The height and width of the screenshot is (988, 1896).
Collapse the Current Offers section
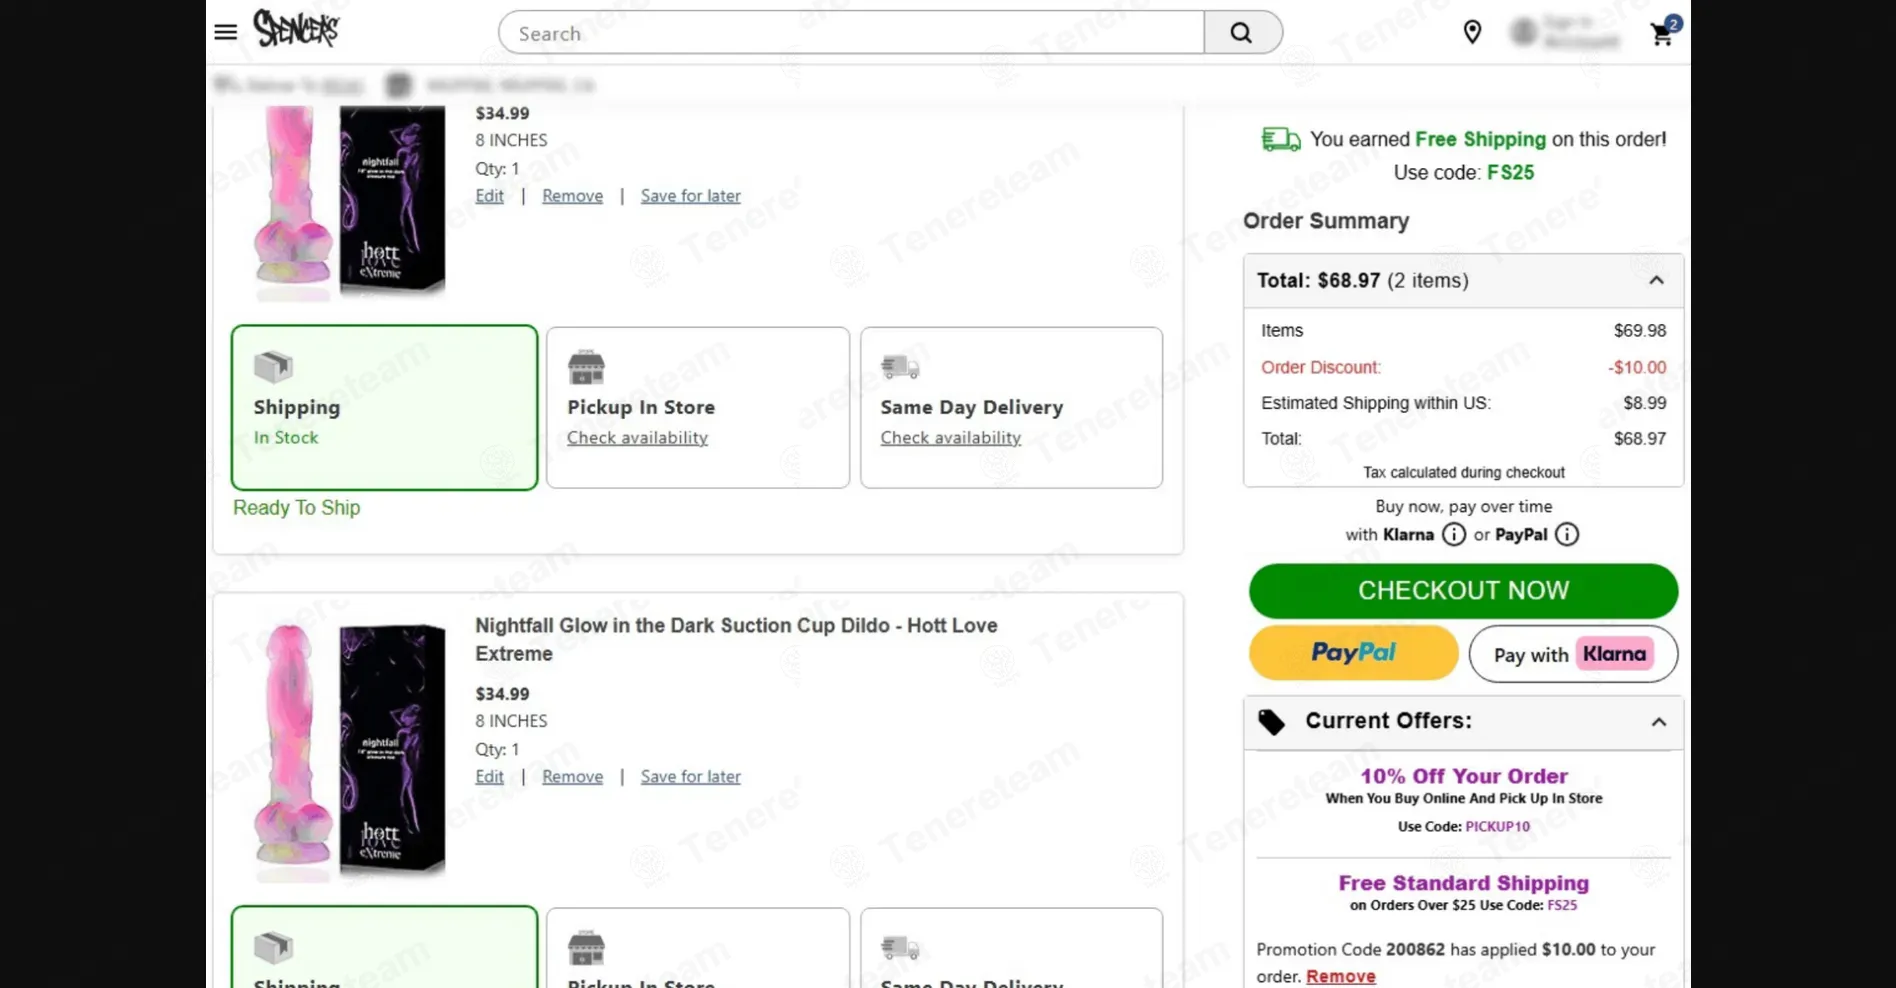(1658, 722)
